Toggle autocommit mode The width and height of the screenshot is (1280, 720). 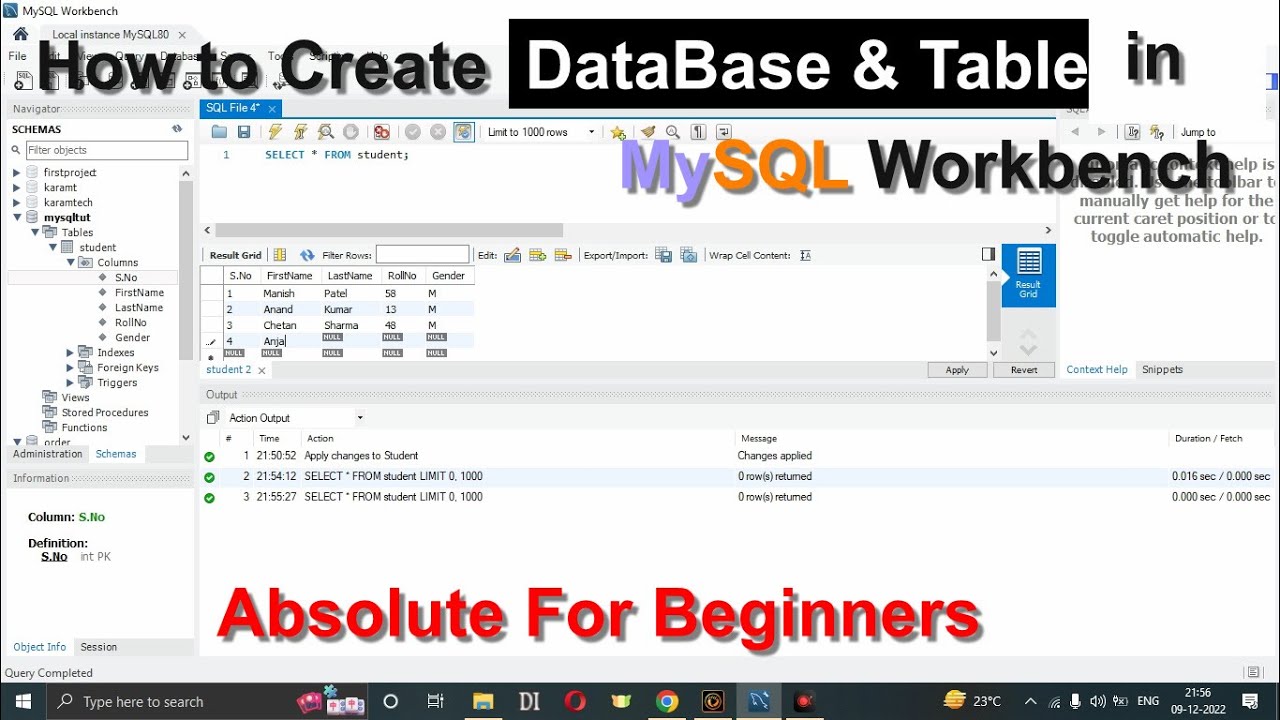click(463, 132)
